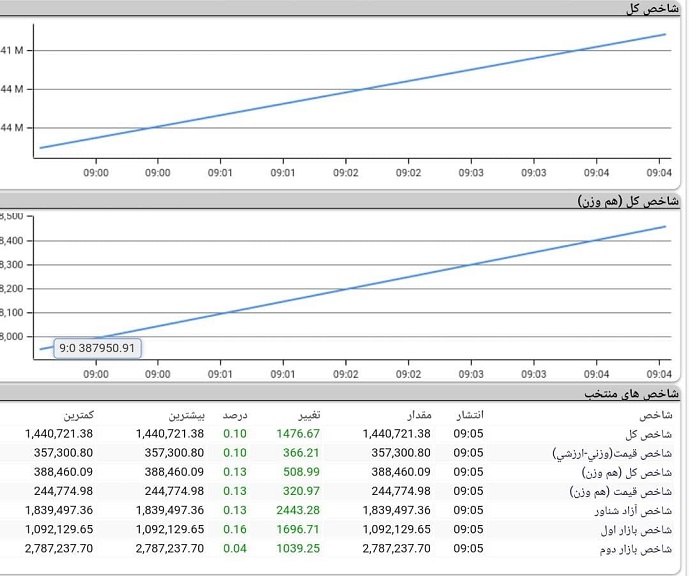Click the 8,400 axis label in lower chart
This screenshot has width=690, height=576.
[x=12, y=241]
